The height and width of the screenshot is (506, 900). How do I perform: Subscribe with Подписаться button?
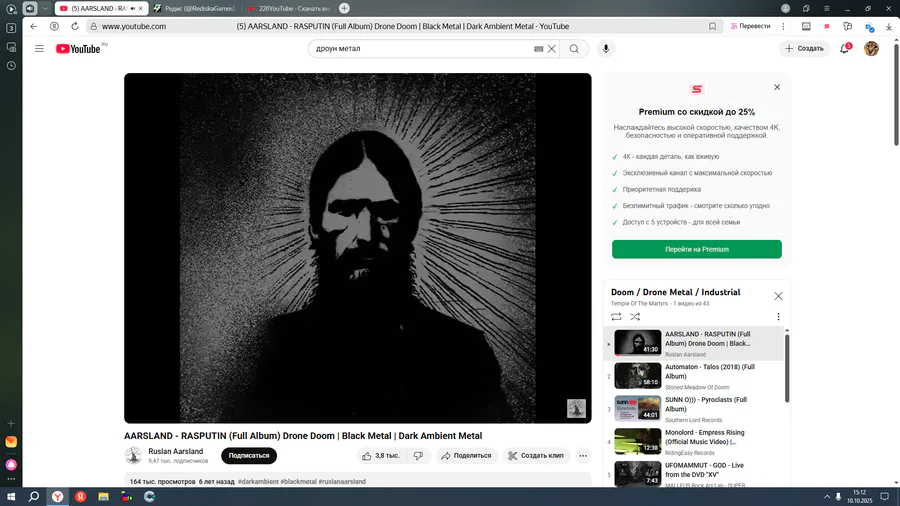click(x=249, y=456)
